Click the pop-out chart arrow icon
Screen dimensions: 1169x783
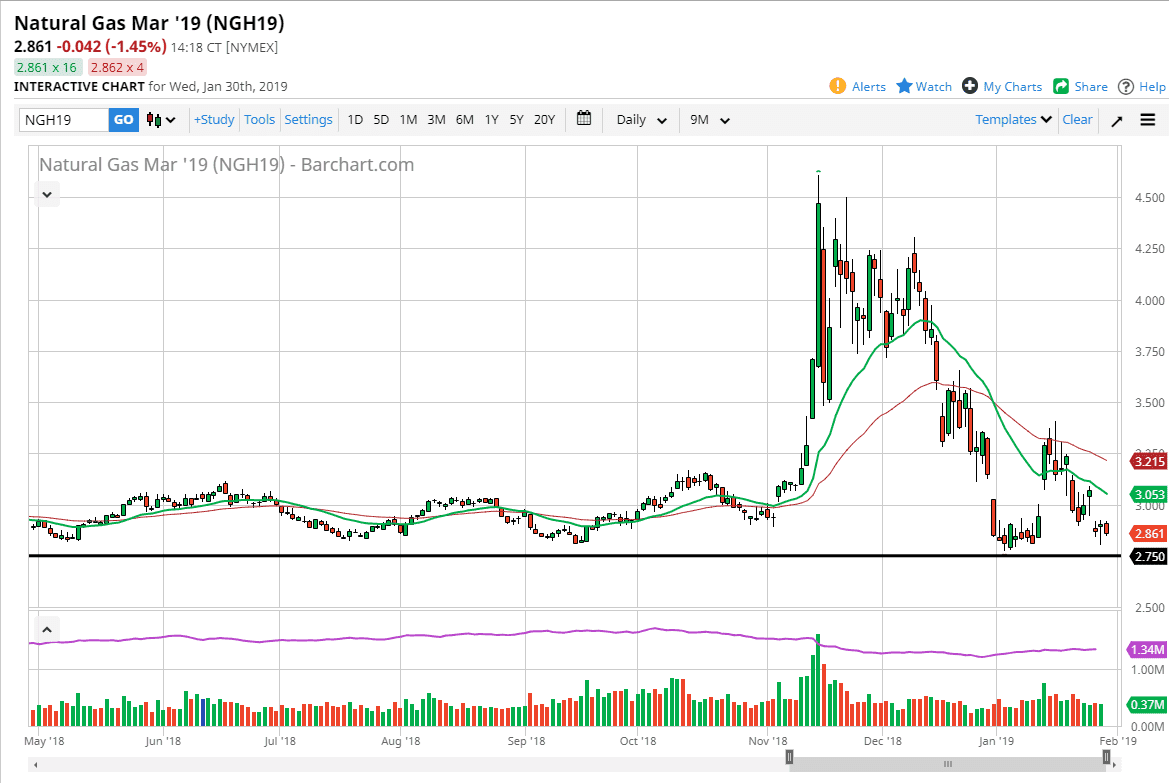click(1117, 120)
